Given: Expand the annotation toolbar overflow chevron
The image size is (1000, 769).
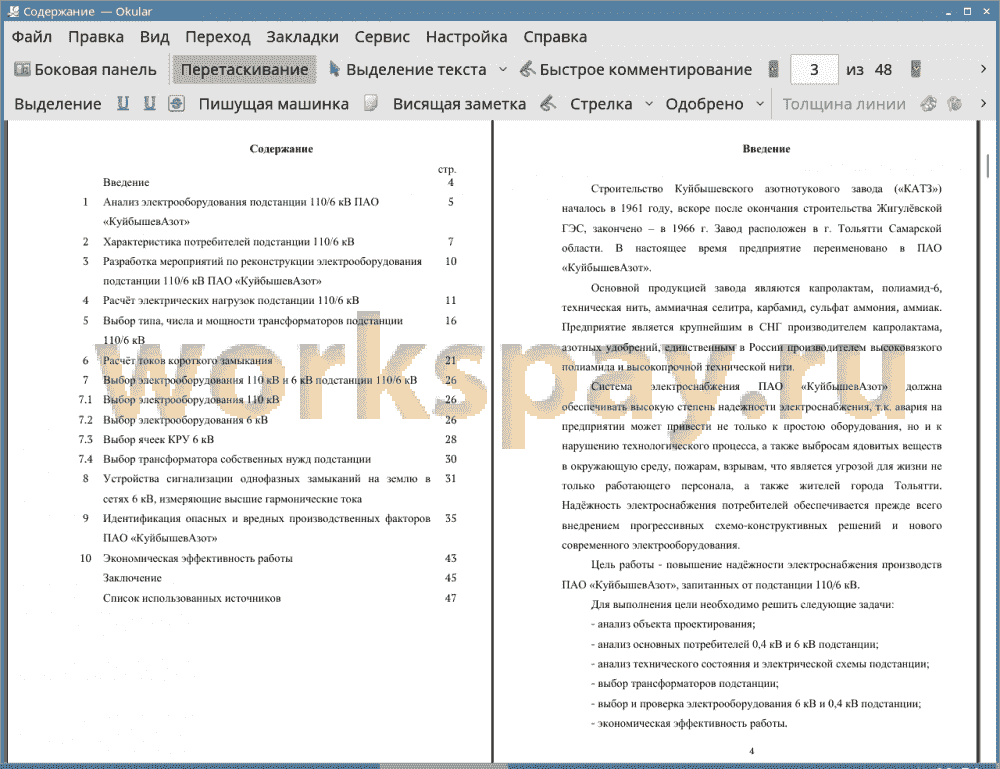Looking at the screenshot, I should pyautogui.click(x=983, y=103).
